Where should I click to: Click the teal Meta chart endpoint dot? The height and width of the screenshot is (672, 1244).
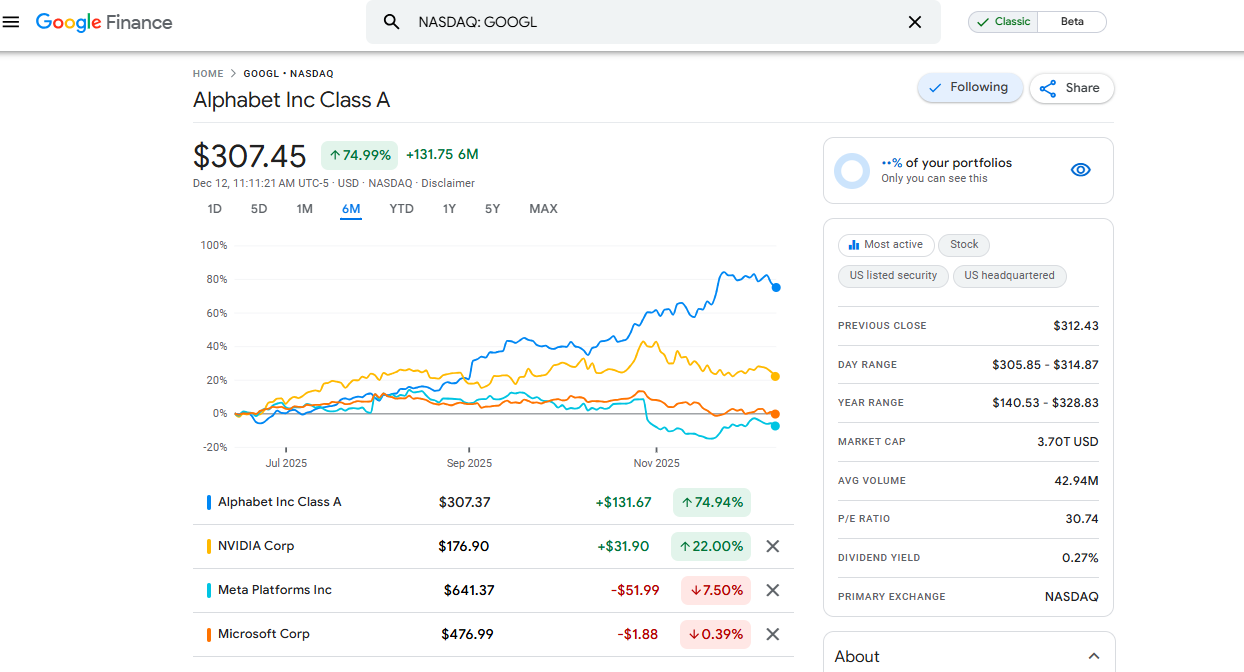[x=775, y=426]
